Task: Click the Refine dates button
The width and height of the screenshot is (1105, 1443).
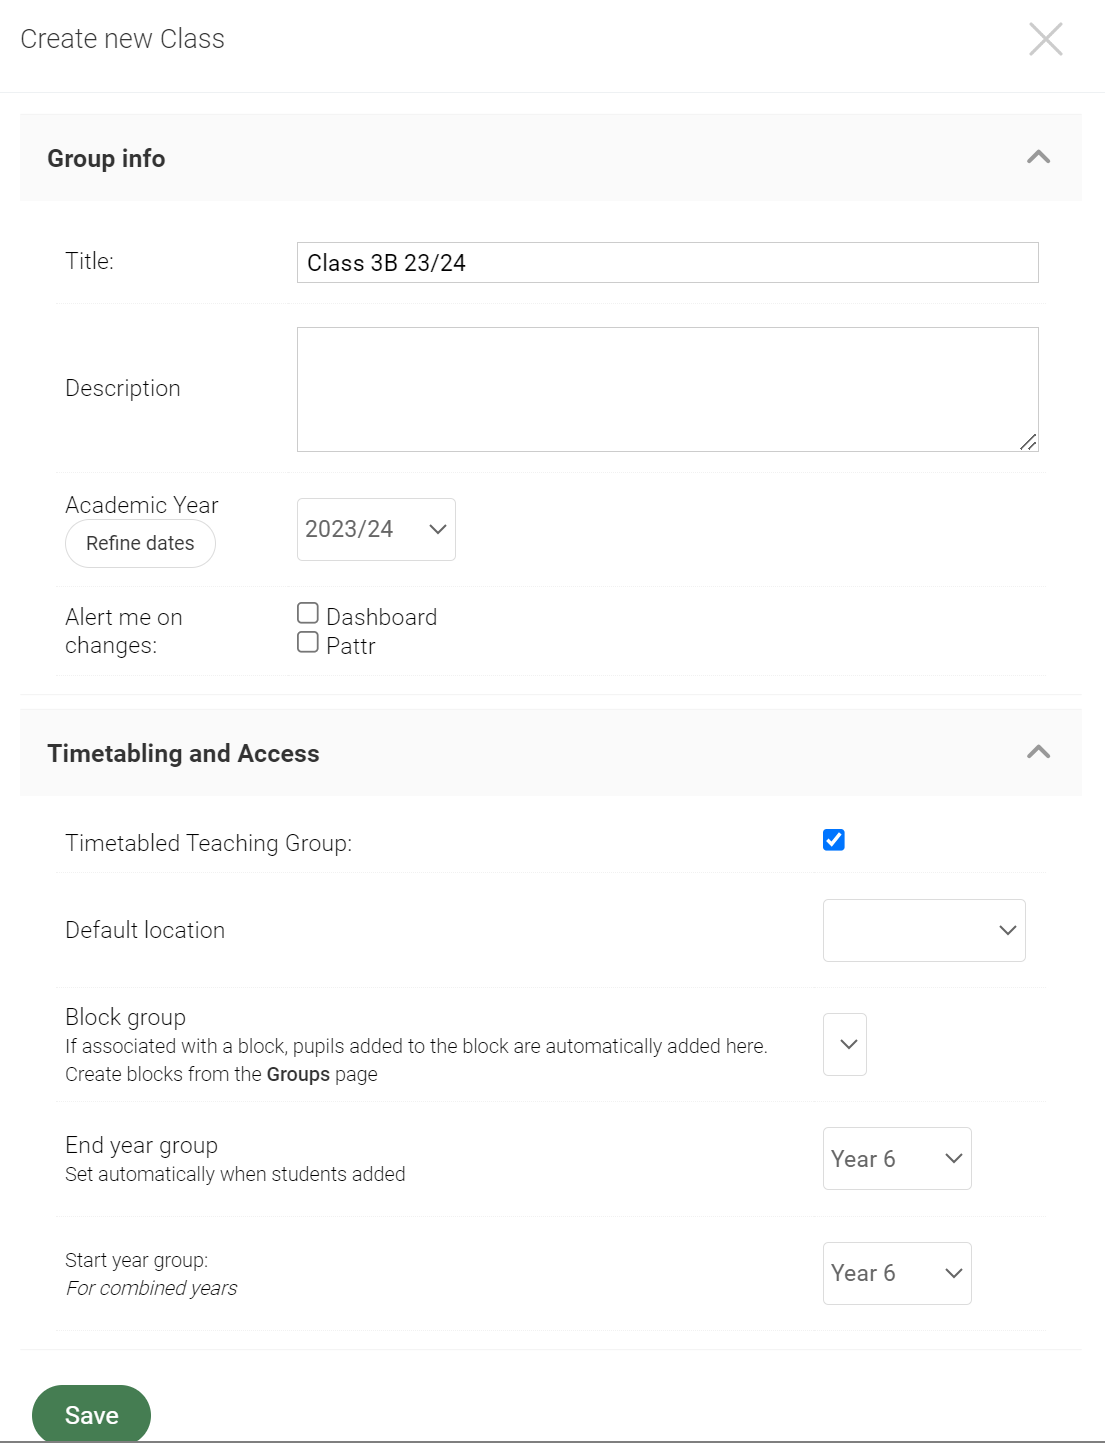Action: pos(140,543)
